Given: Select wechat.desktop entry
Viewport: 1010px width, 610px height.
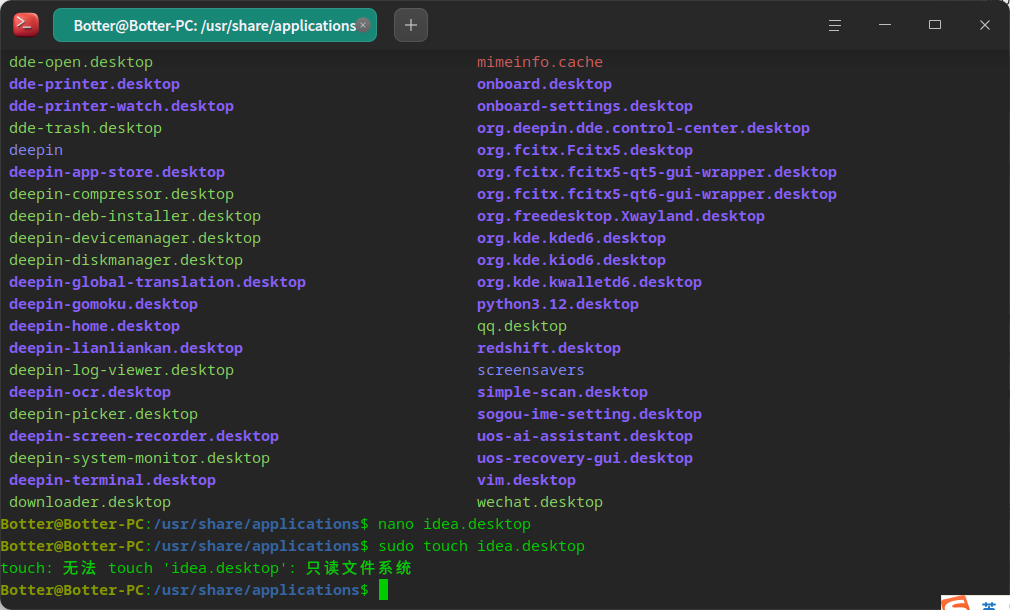Looking at the screenshot, I should click(540, 502).
